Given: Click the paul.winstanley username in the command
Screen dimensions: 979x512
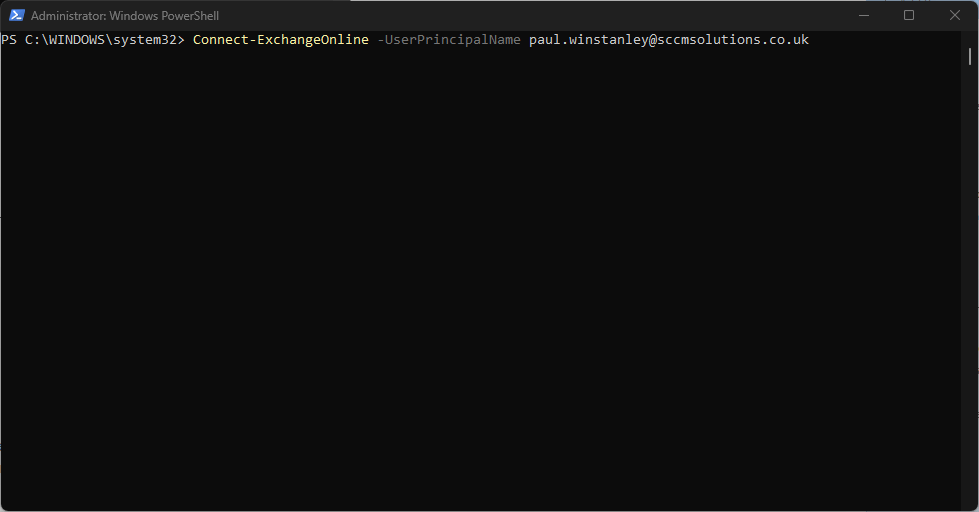Looking at the screenshot, I should point(588,40).
